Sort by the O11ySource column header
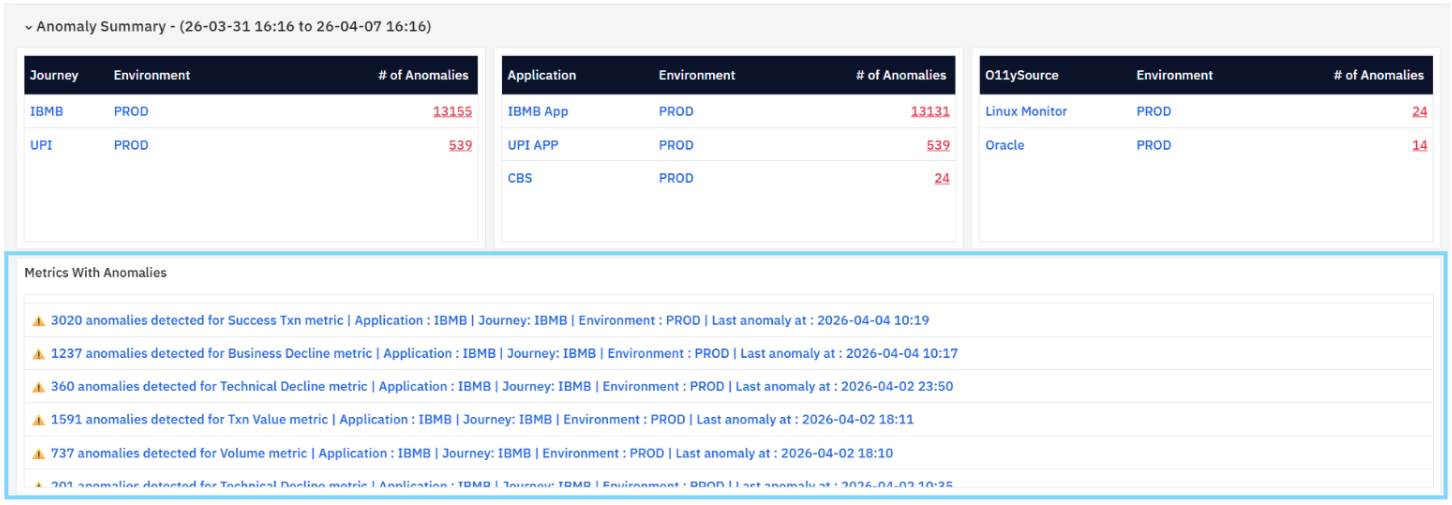Viewport: 1452px width, 505px height. (x=1022, y=75)
